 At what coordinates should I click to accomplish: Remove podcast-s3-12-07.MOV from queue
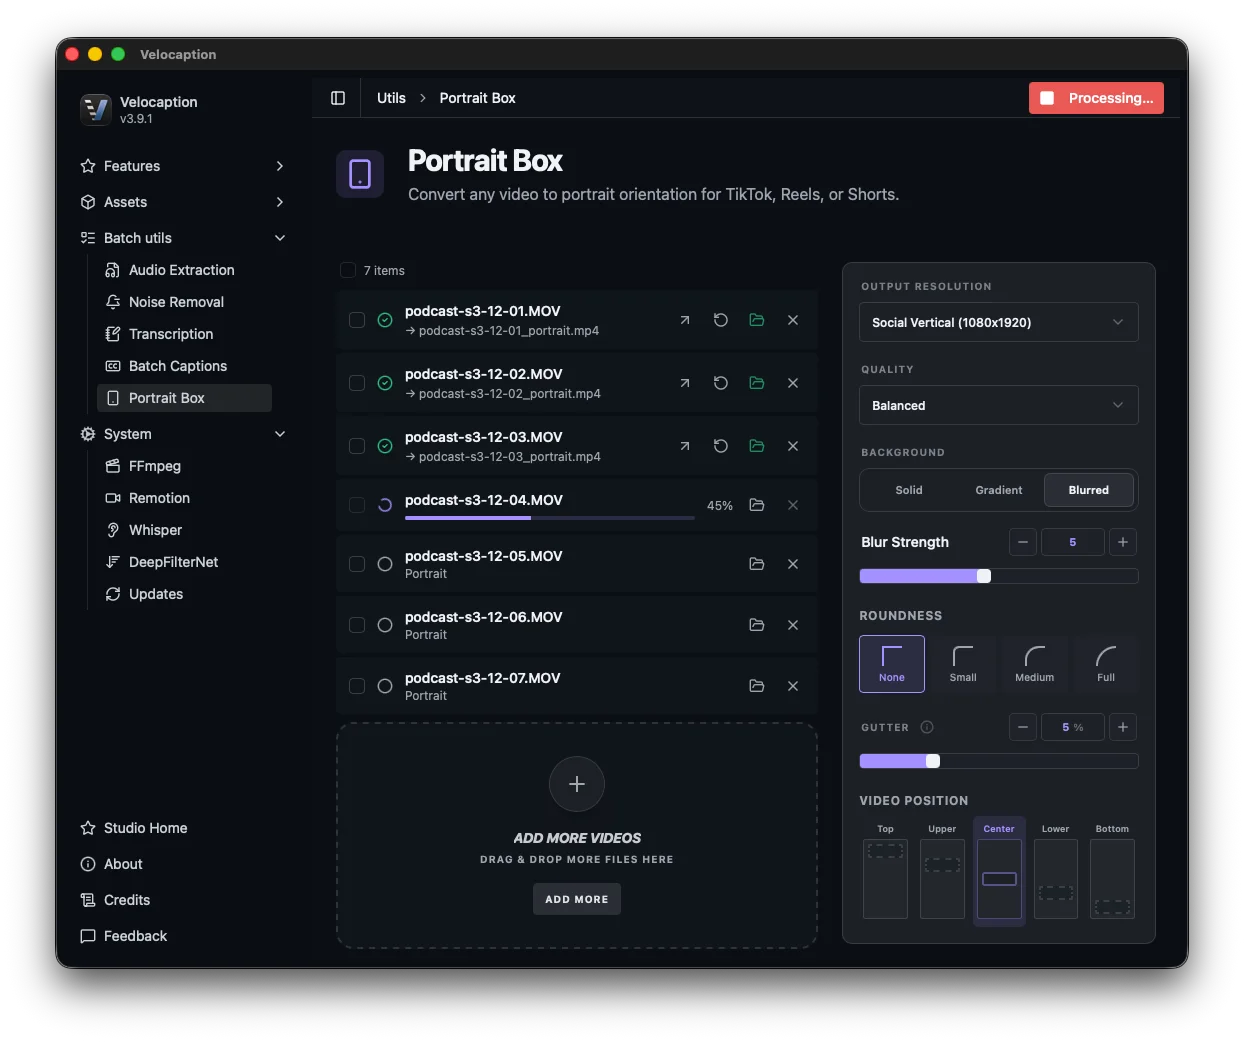pyautogui.click(x=793, y=686)
